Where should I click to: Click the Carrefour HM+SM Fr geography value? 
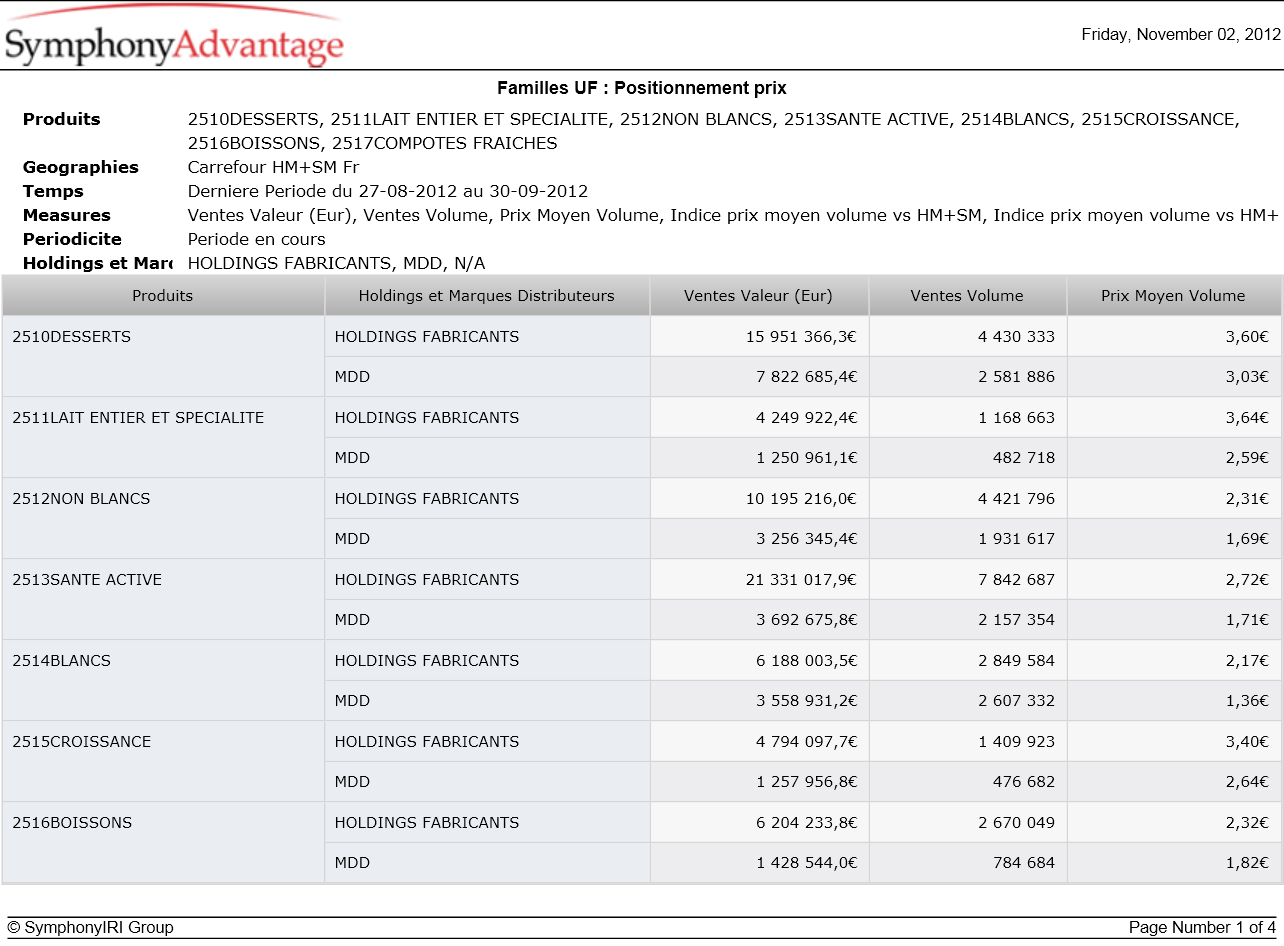273,167
